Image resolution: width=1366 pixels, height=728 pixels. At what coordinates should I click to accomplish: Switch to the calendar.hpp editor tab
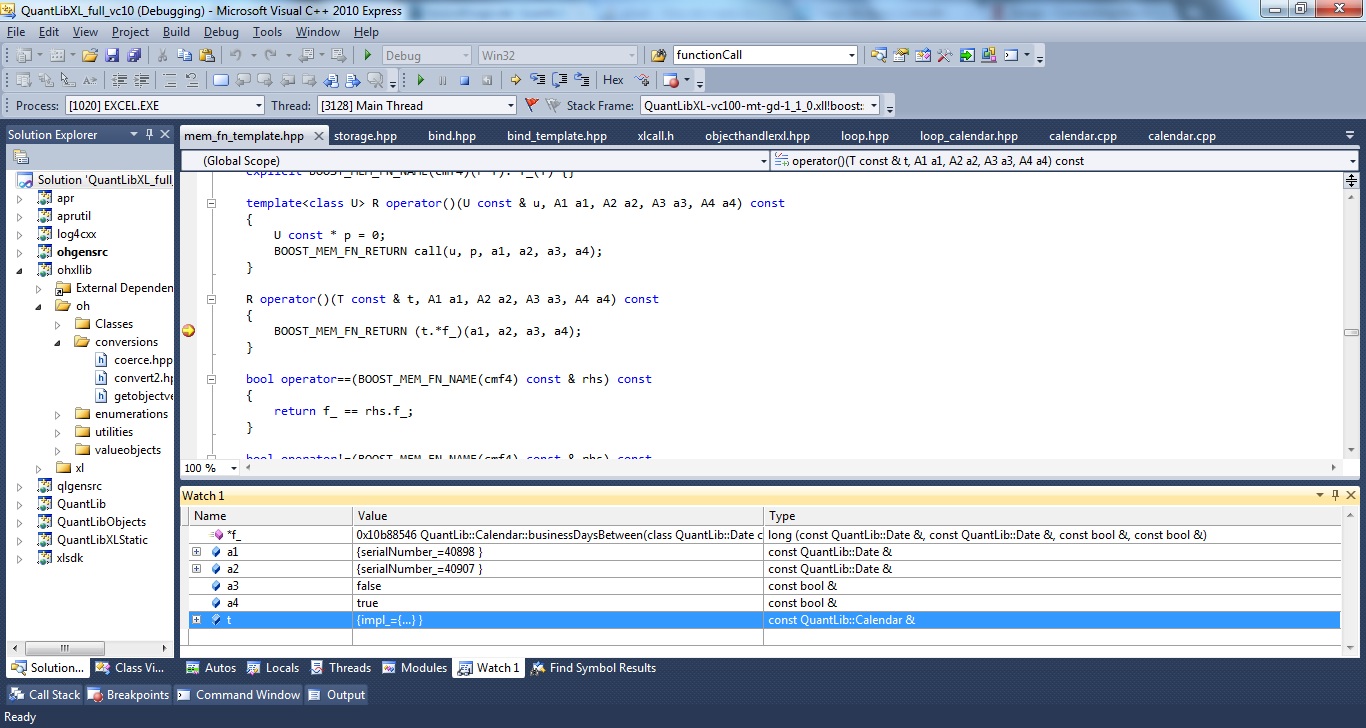click(x=1082, y=136)
